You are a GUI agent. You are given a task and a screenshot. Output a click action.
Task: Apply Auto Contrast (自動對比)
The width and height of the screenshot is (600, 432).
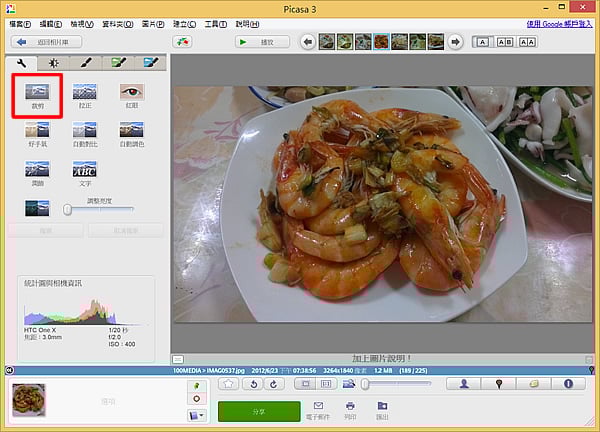point(85,135)
